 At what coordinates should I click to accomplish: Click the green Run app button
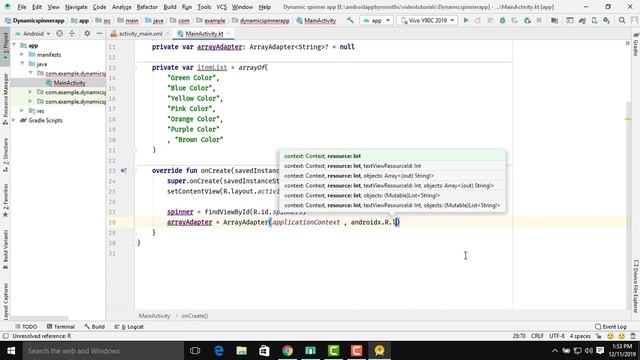(x=466, y=20)
